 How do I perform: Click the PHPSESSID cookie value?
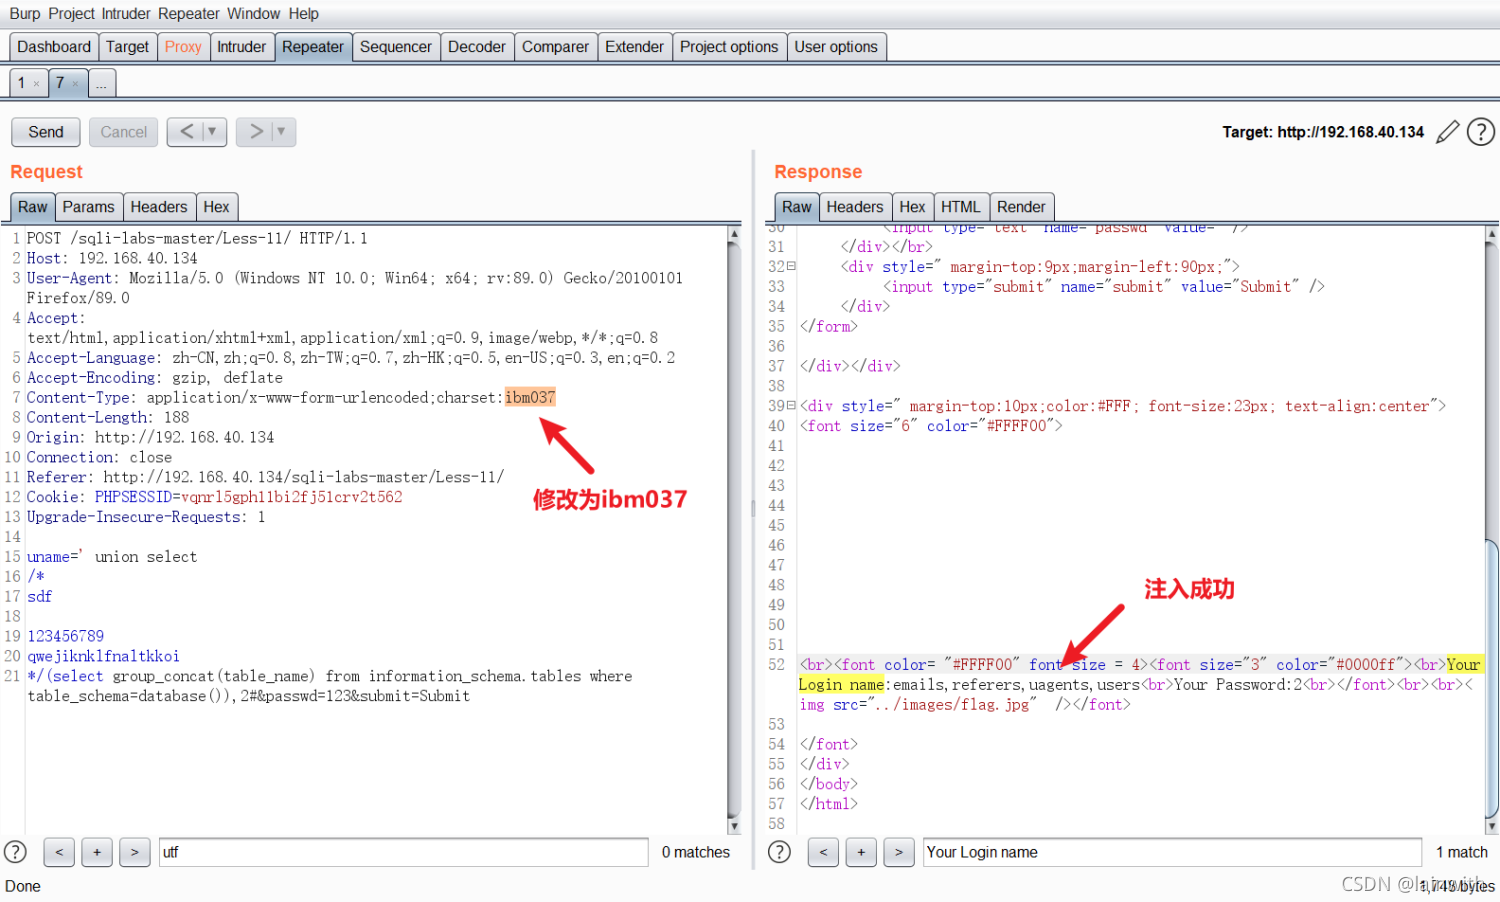[292, 497]
